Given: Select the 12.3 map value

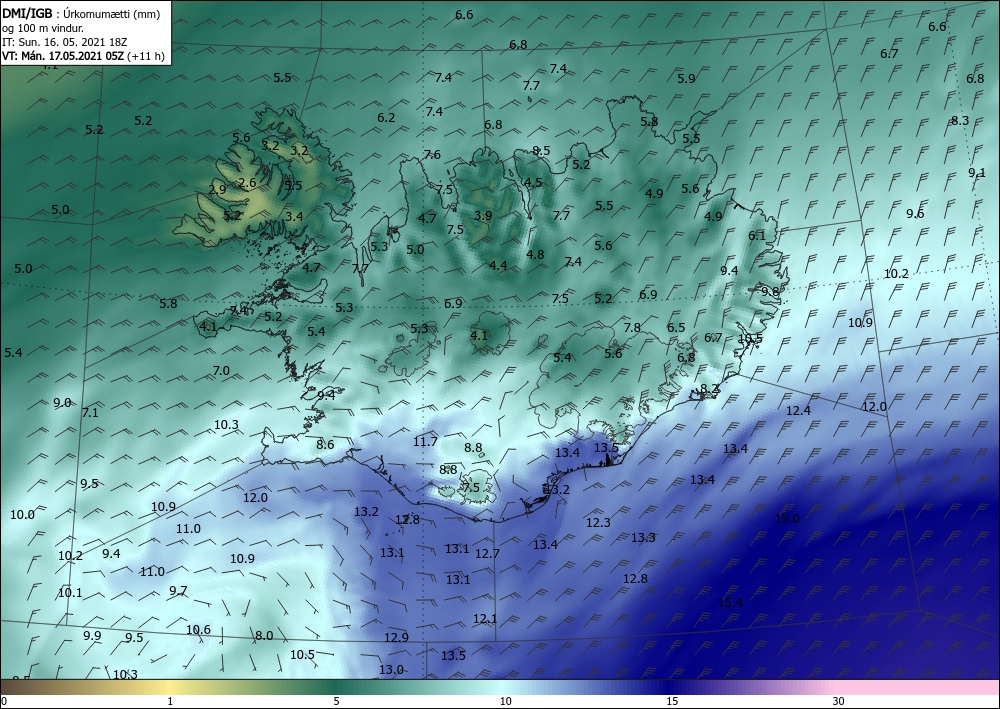Looking at the screenshot, I should coord(598,523).
